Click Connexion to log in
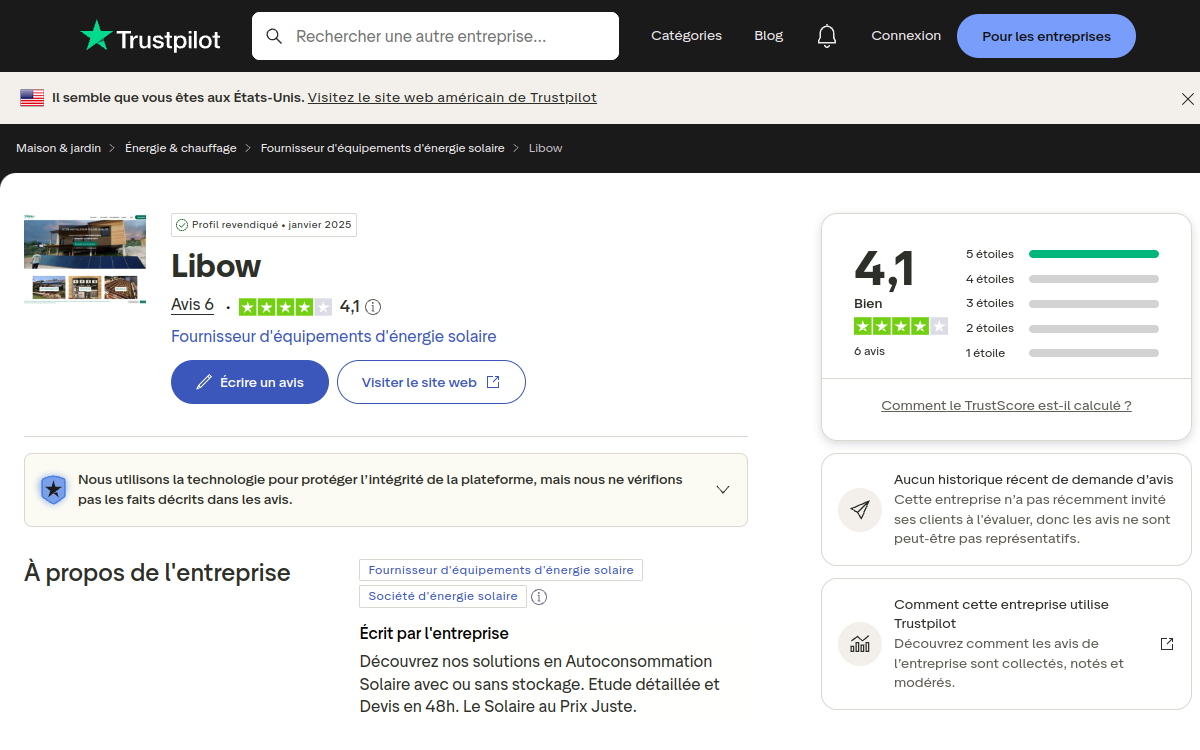1200x750 pixels. click(x=906, y=36)
